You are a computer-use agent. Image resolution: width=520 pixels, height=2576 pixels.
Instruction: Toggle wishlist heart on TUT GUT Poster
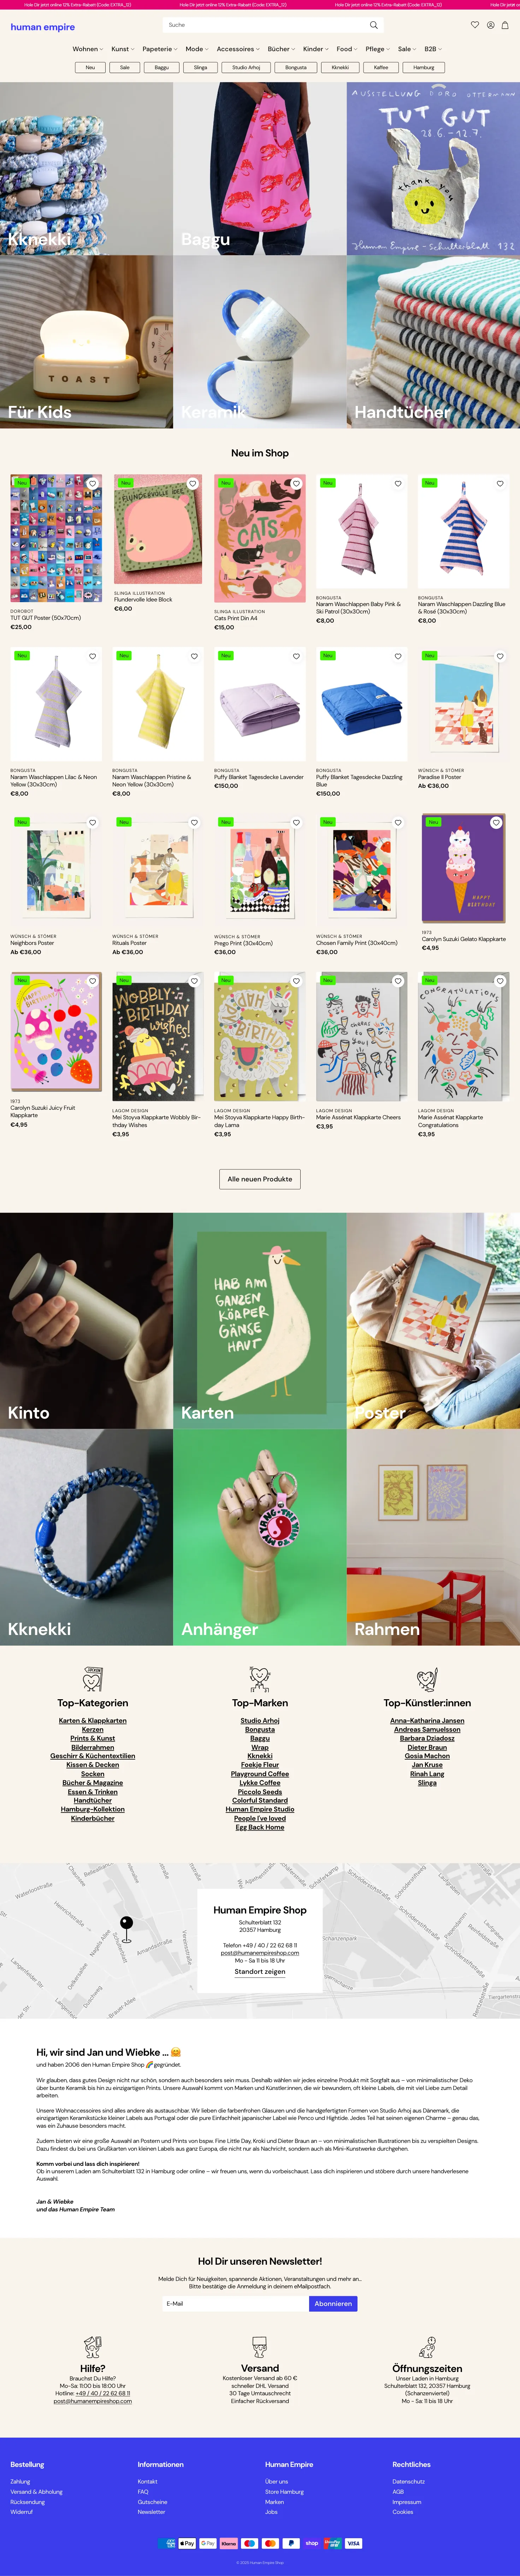coord(92,484)
